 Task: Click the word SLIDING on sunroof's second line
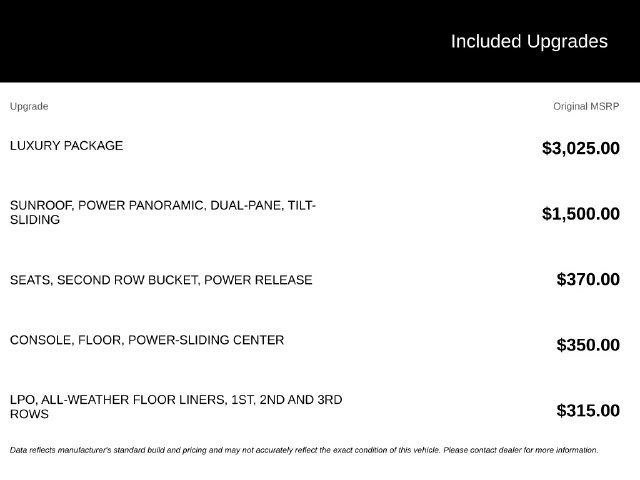[x=35, y=220]
